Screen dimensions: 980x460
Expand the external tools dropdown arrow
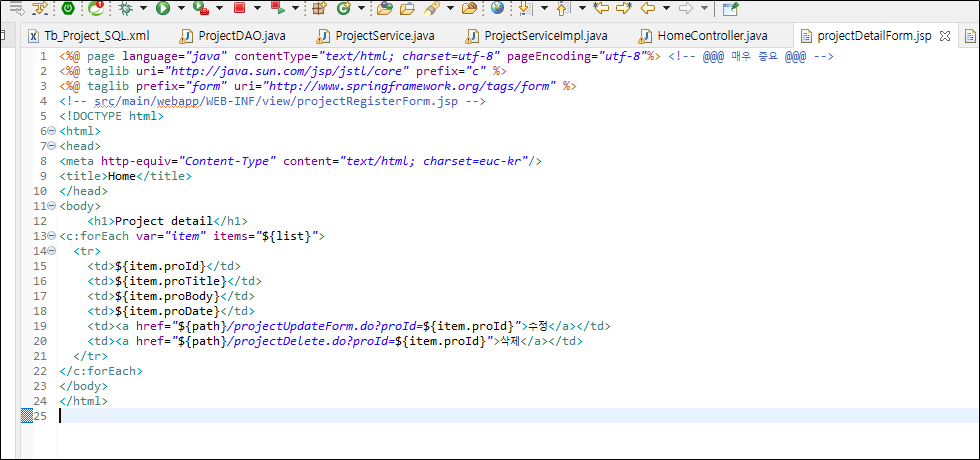tap(219, 8)
